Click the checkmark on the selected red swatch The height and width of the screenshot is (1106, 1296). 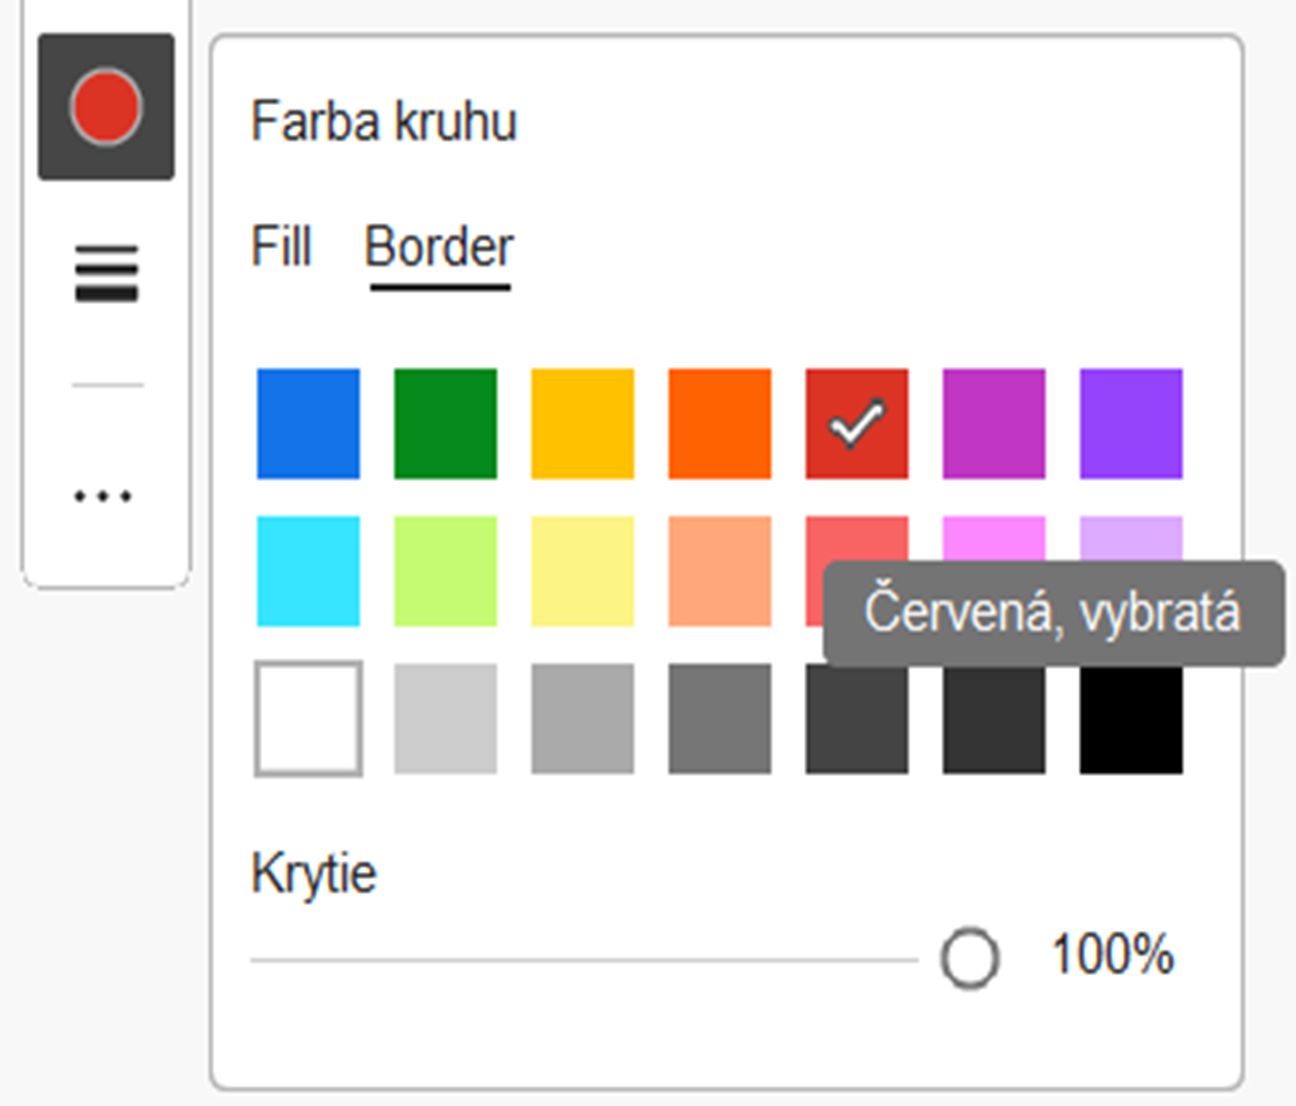[x=856, y=424]
